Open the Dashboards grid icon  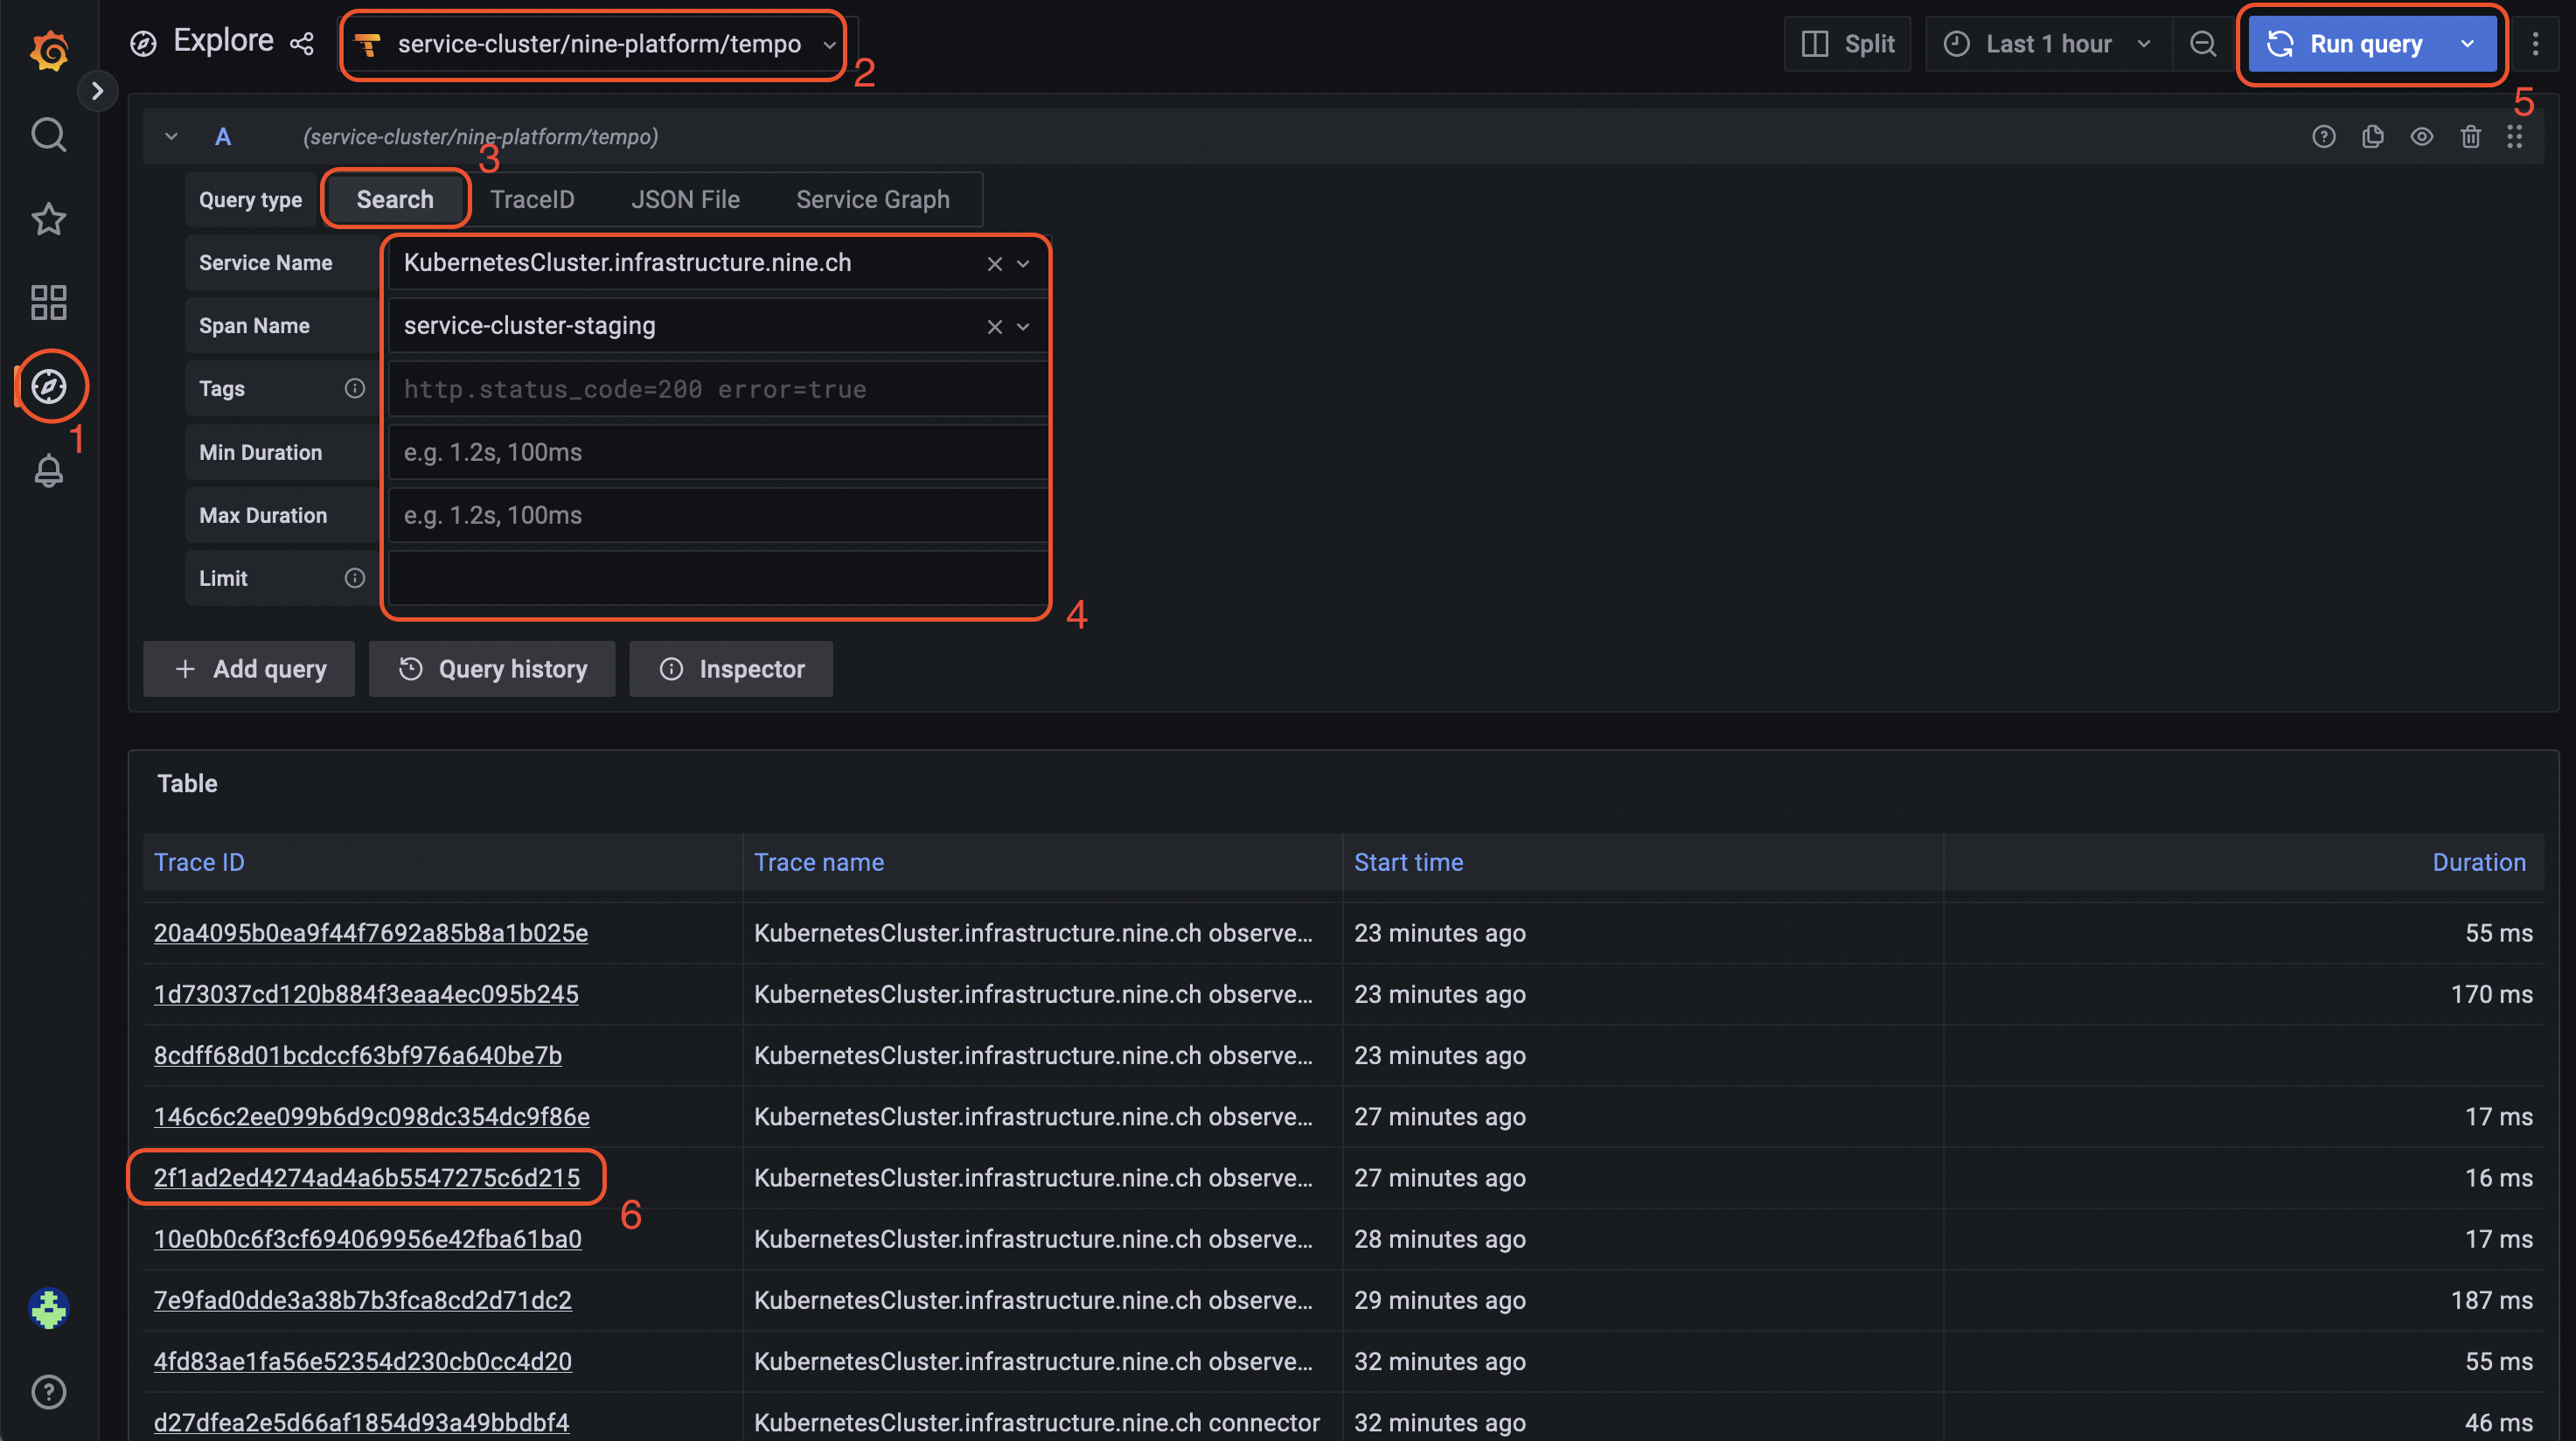tap(48, 302)
